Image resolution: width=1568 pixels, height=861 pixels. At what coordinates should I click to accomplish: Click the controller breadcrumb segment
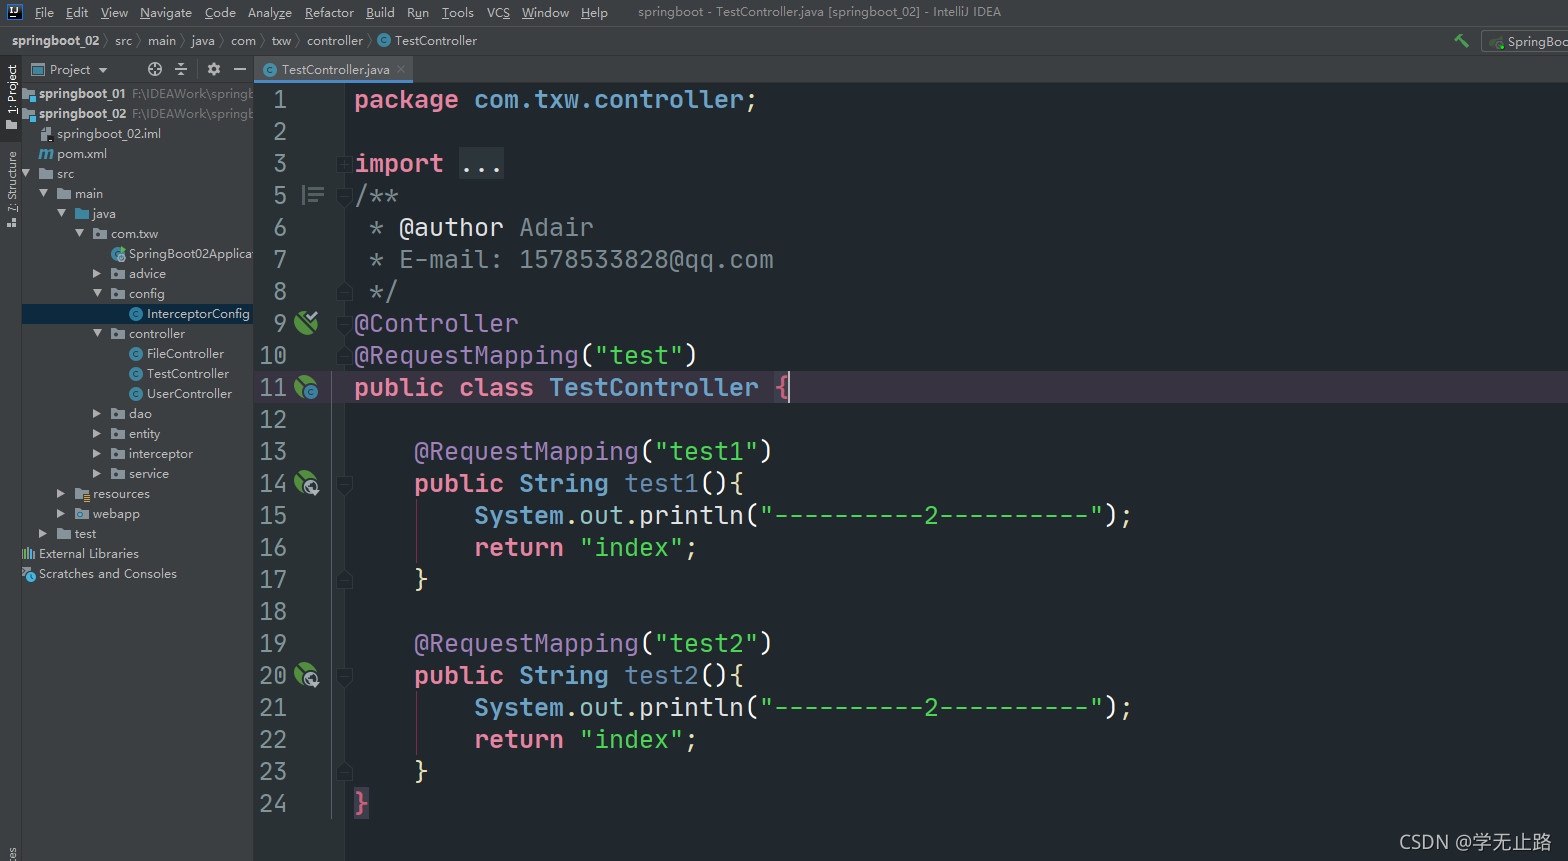335,41
